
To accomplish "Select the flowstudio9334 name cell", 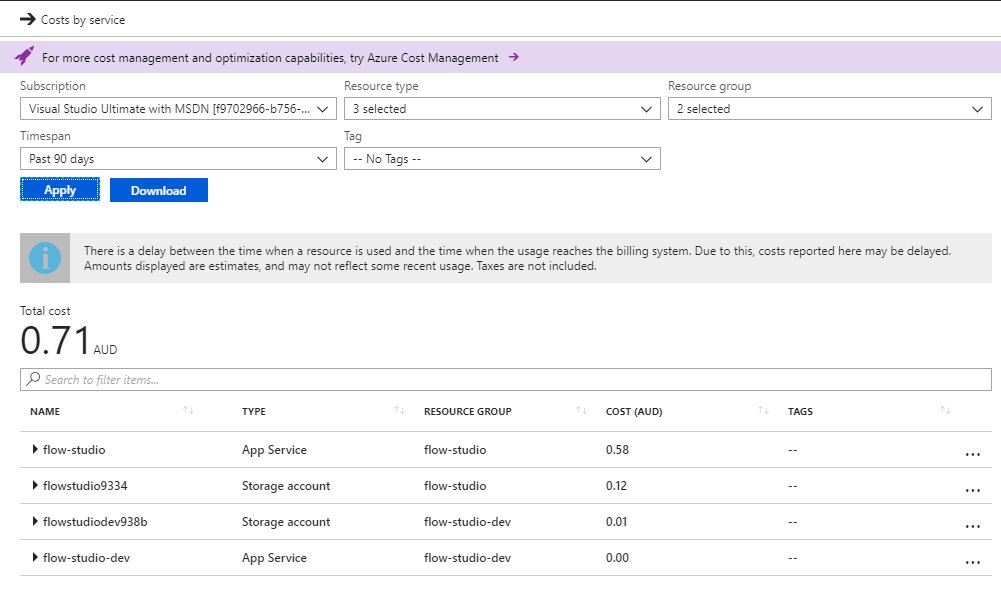I will 85,485.
